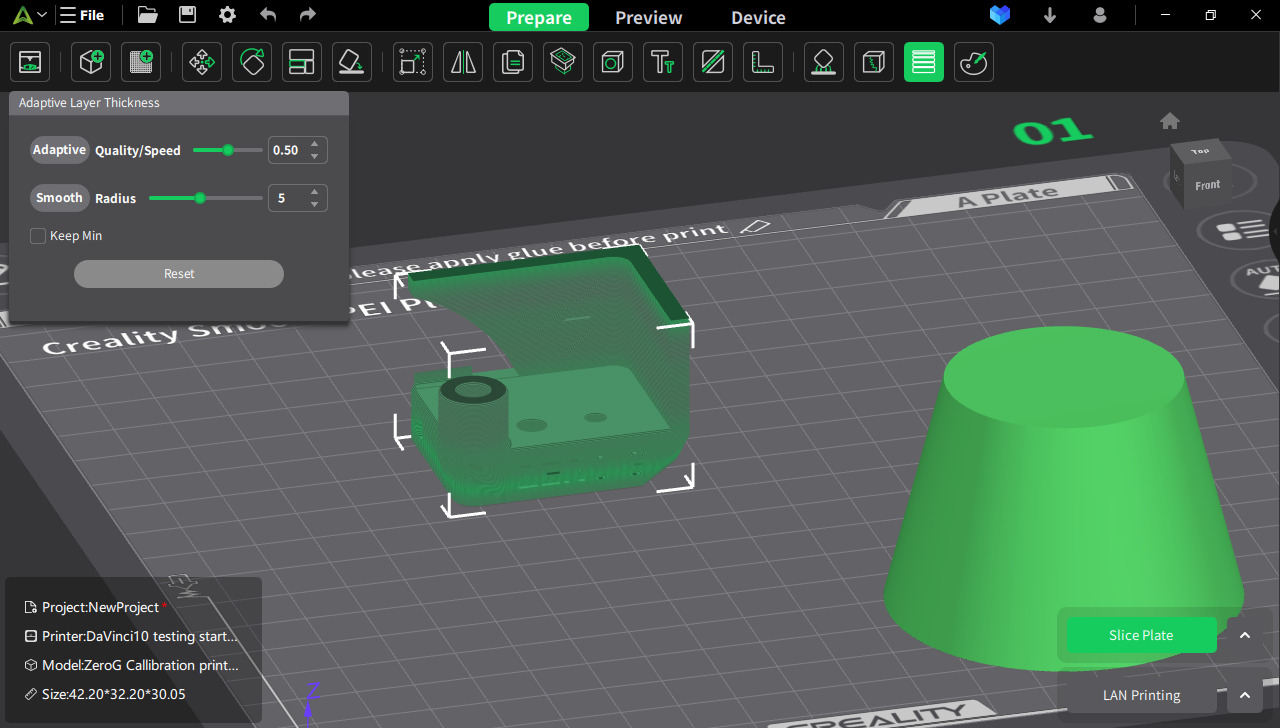1280x728 pixels.
Task: Click the Slice Plate button
Action: [x=1141, y=635]
